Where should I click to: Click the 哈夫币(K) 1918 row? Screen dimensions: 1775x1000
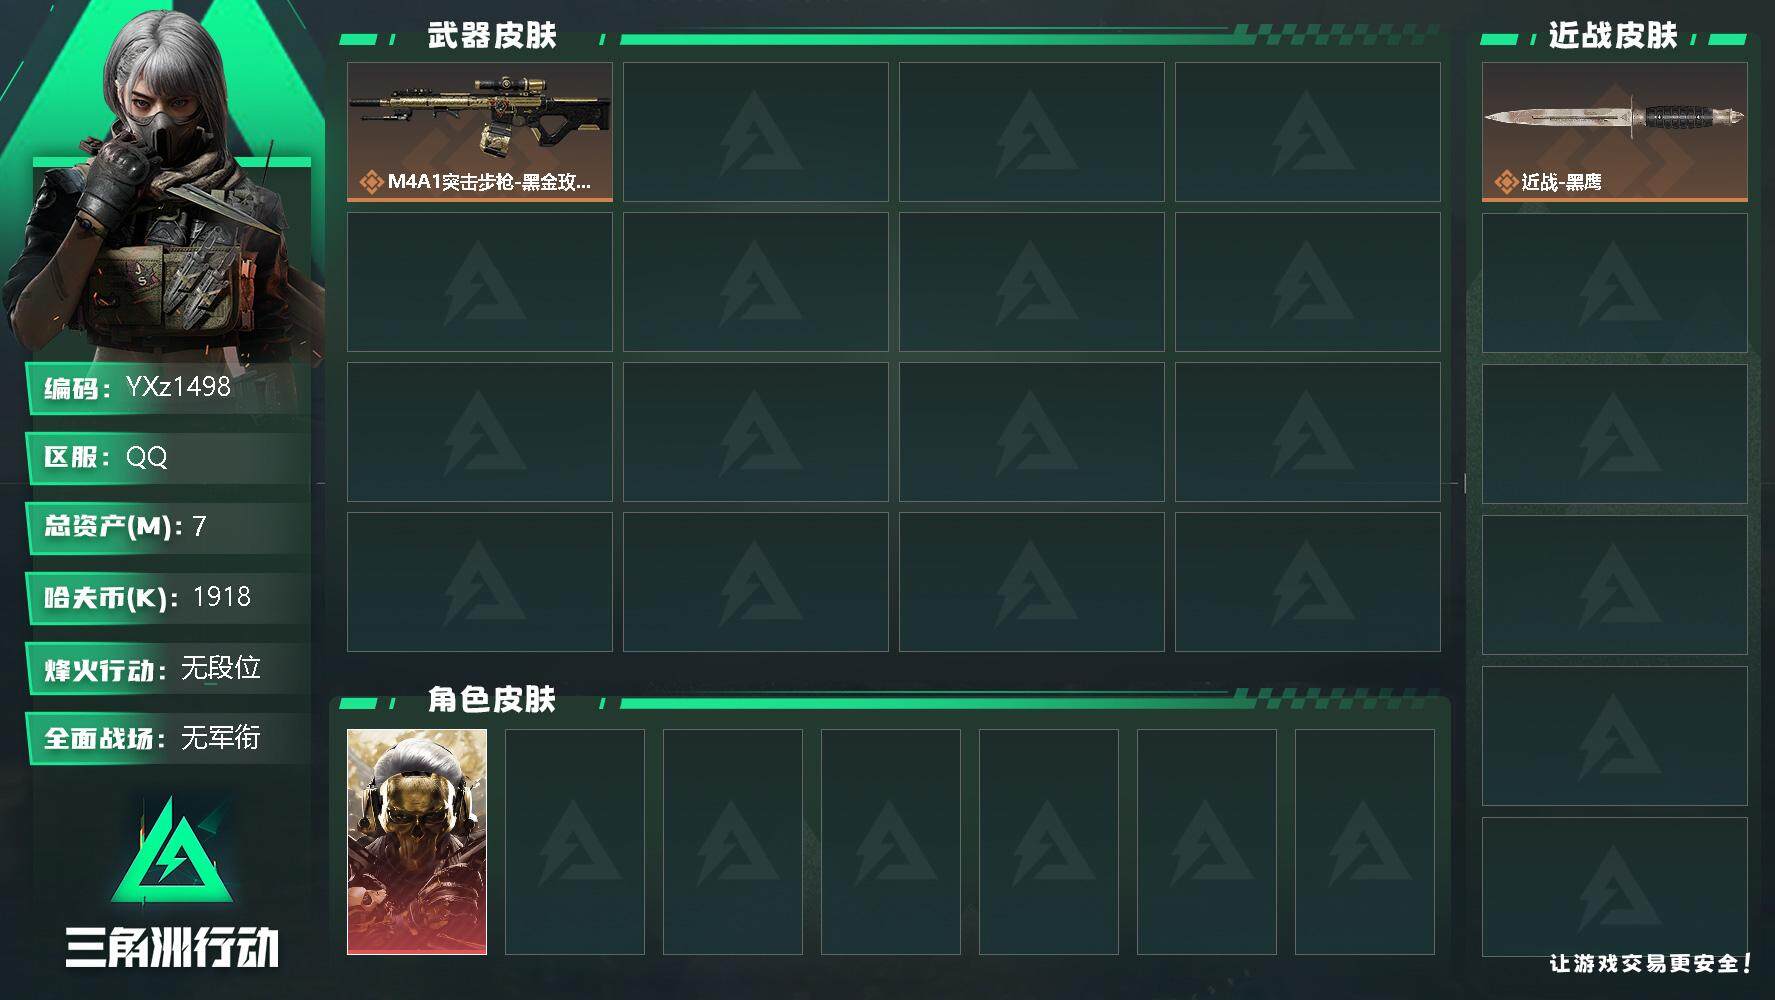[x=168, y=598]
